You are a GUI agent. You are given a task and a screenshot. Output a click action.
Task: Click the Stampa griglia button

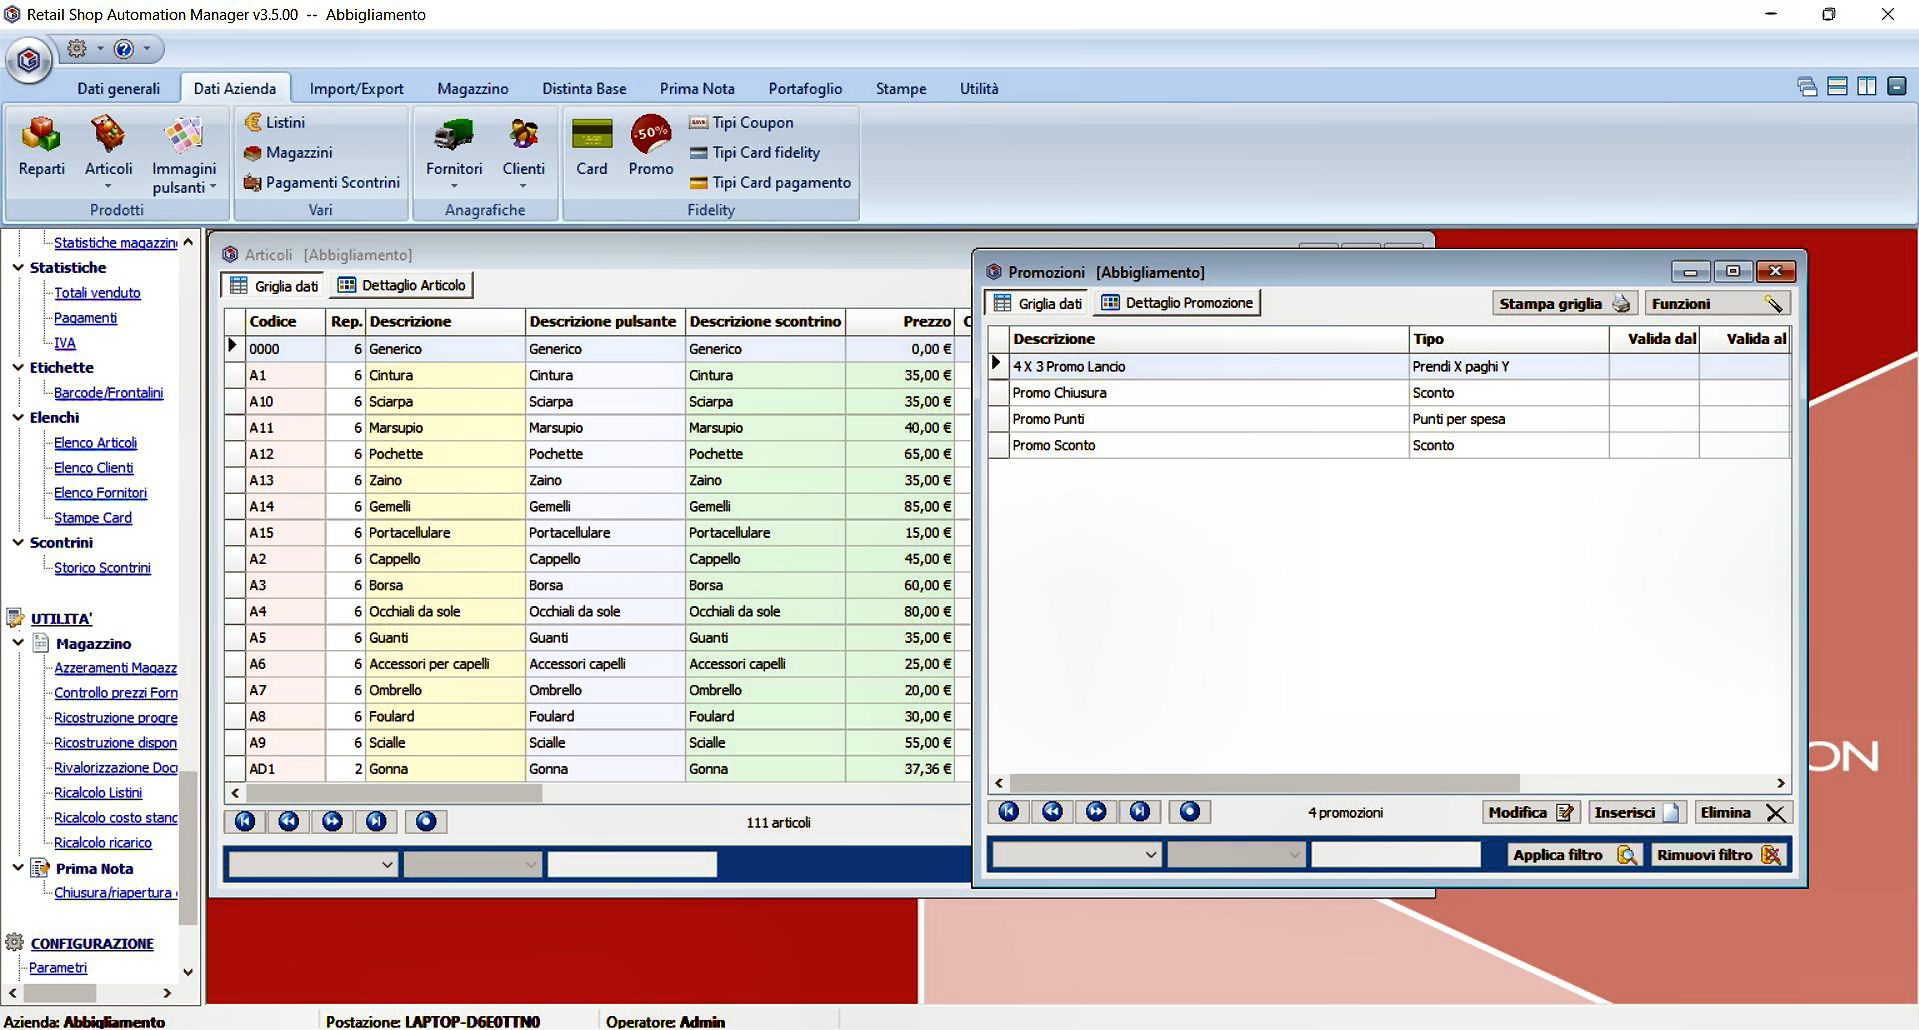pyautogui.click(x=1564, y=304)
